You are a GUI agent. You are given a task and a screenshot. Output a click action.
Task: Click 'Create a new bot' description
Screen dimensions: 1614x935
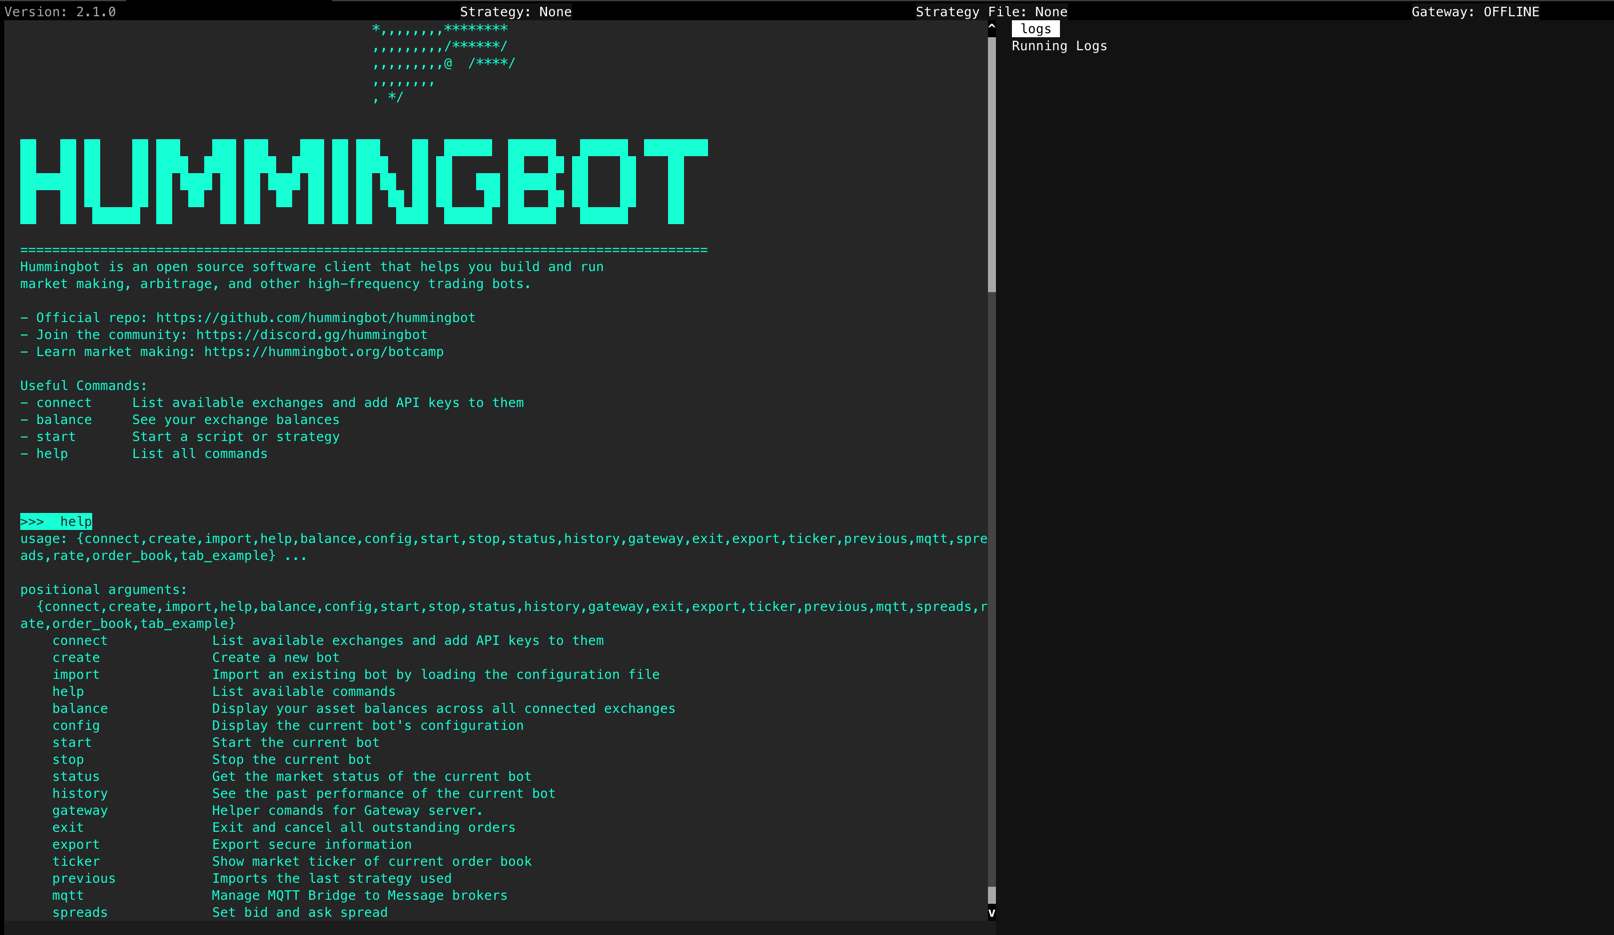(x=276, y=658)
